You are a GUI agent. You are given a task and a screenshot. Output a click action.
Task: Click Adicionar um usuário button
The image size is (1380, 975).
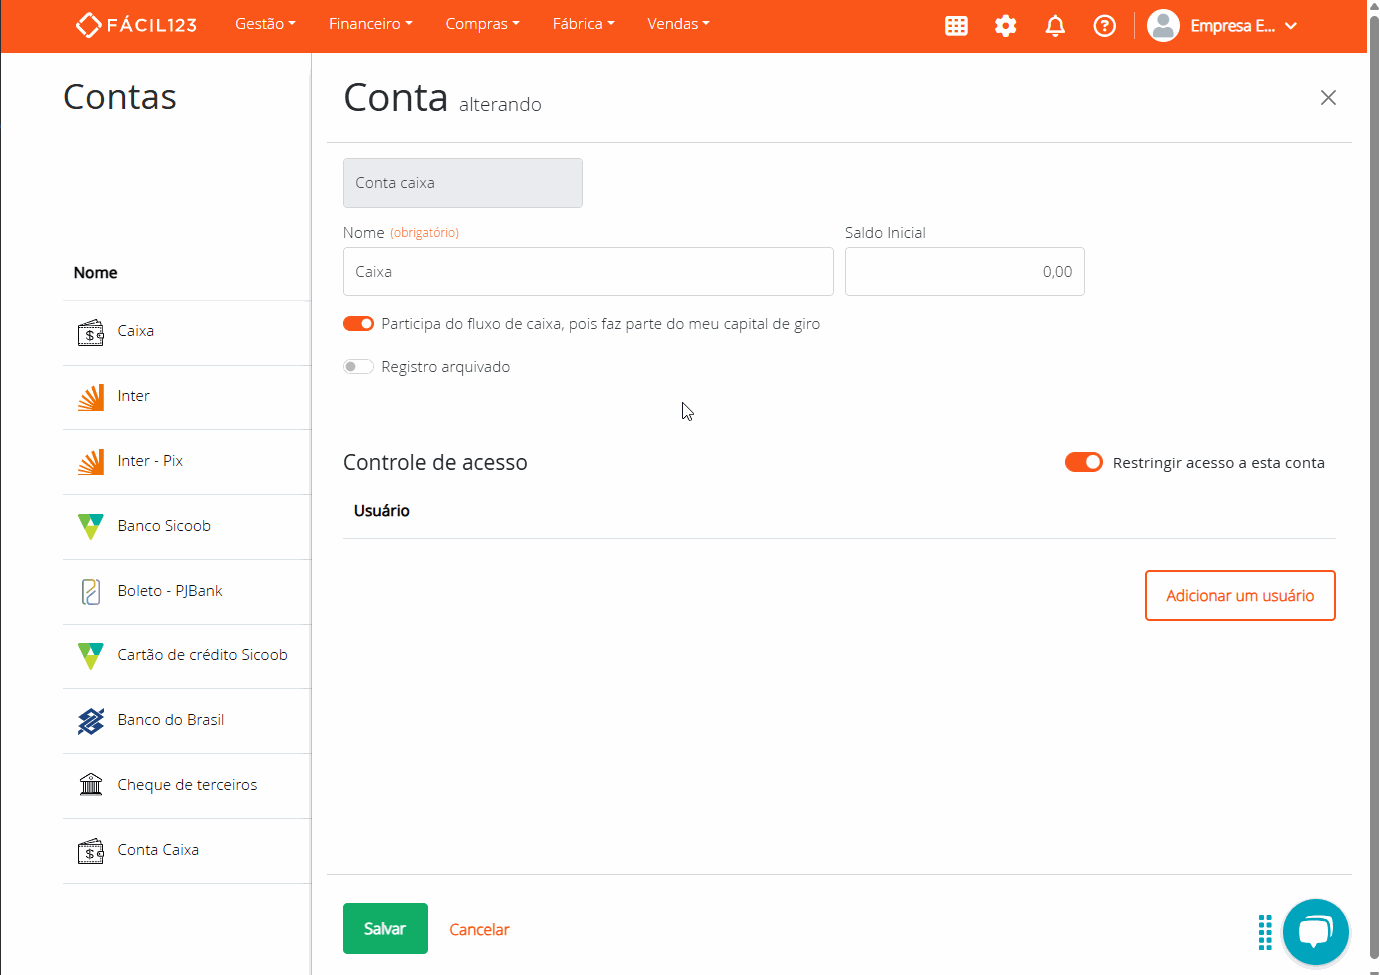[1239, 596]
